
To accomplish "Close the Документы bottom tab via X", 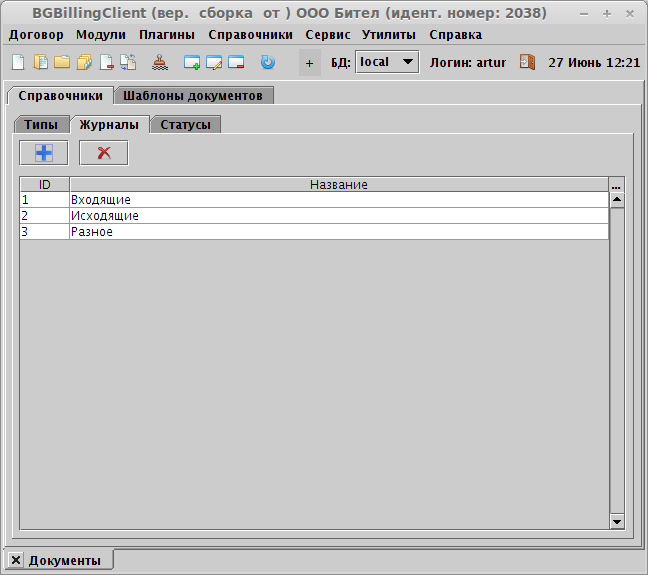I will point(16,560).
